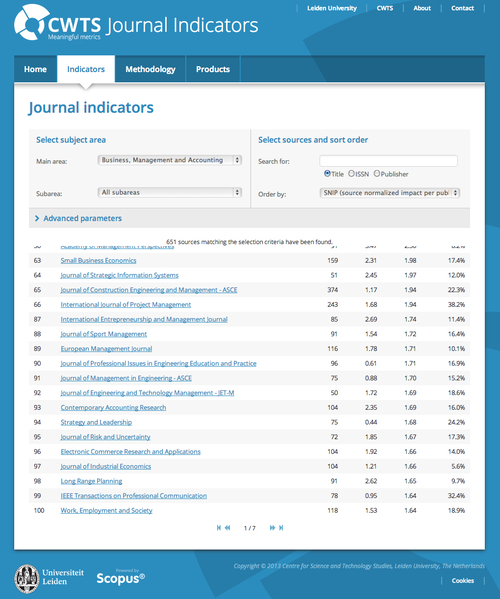Select the ISSN radio button
Image resolution: width=500 pixels, height=599 pixels.
(351, 173)
